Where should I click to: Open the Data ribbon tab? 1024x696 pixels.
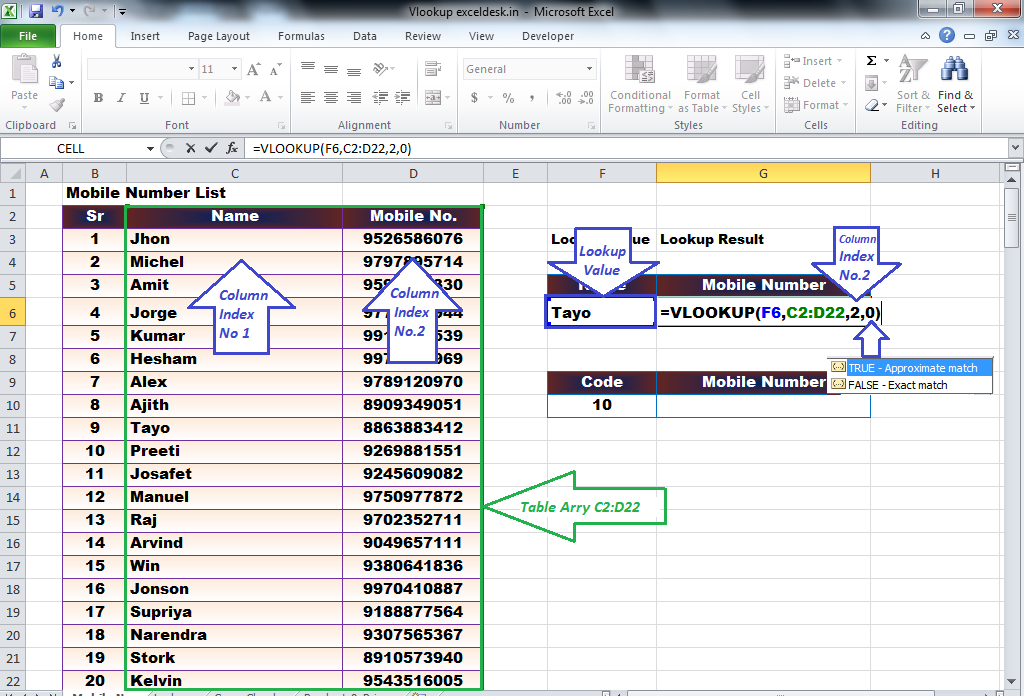click(x=364, y=36)
